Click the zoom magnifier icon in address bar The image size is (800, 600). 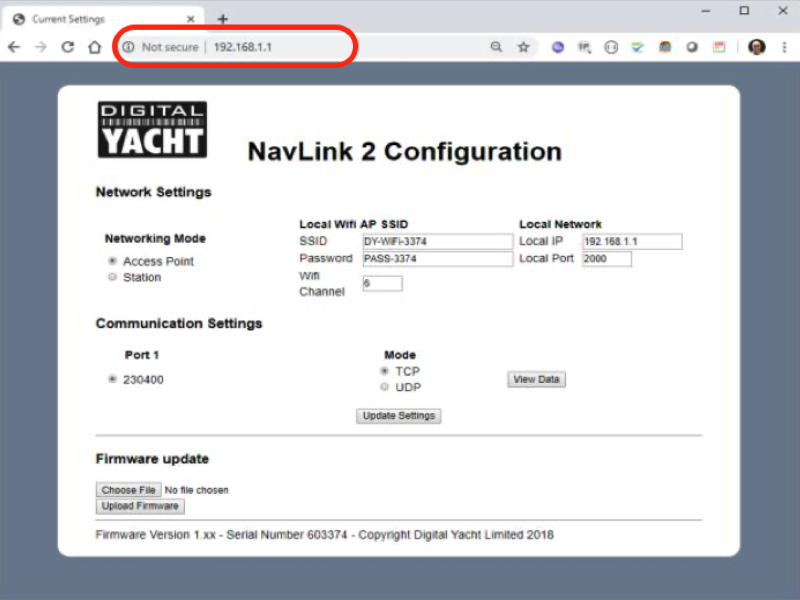(x=496, y=47)
